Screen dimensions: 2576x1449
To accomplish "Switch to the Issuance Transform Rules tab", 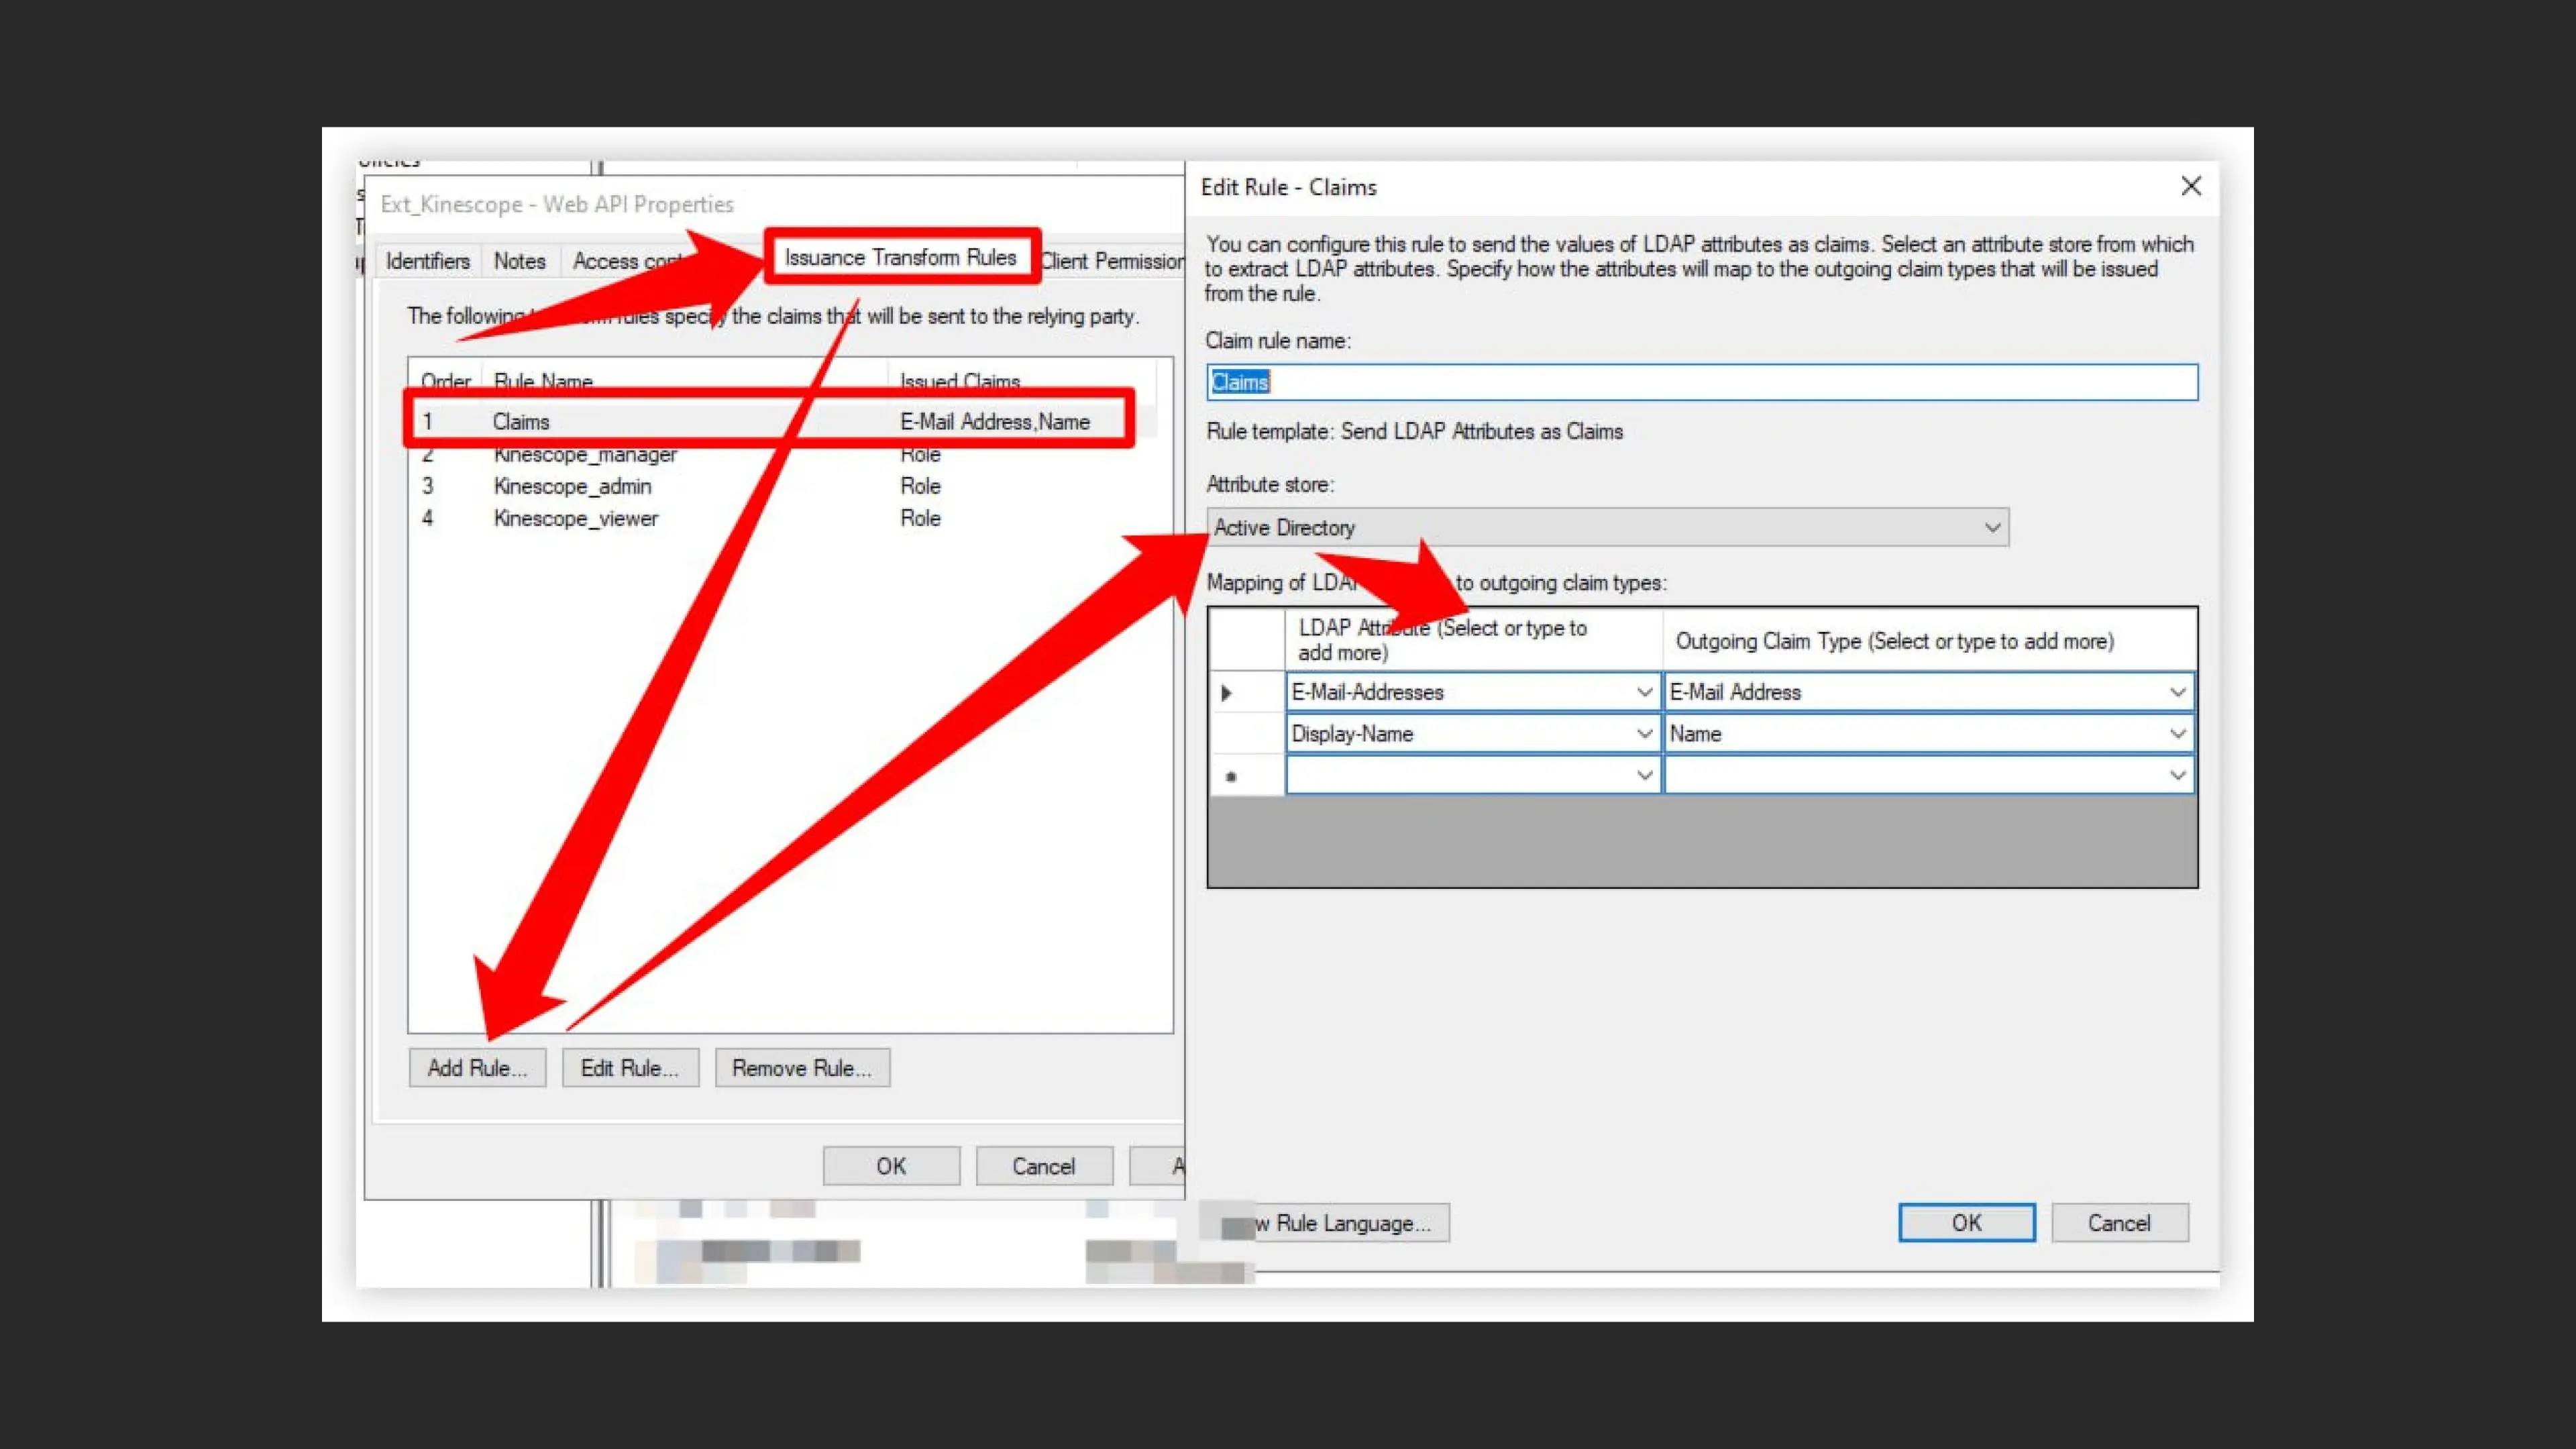I will [900, 258].
